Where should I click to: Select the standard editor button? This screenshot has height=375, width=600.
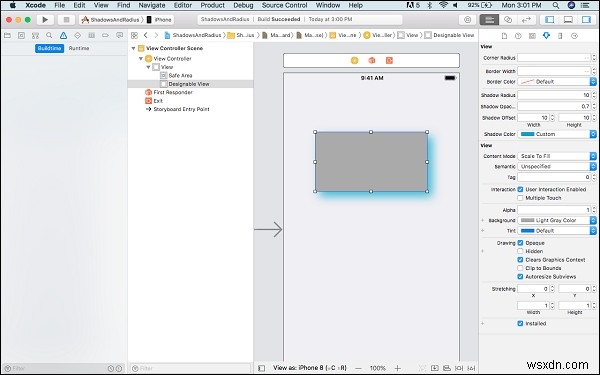coord(489,20)
